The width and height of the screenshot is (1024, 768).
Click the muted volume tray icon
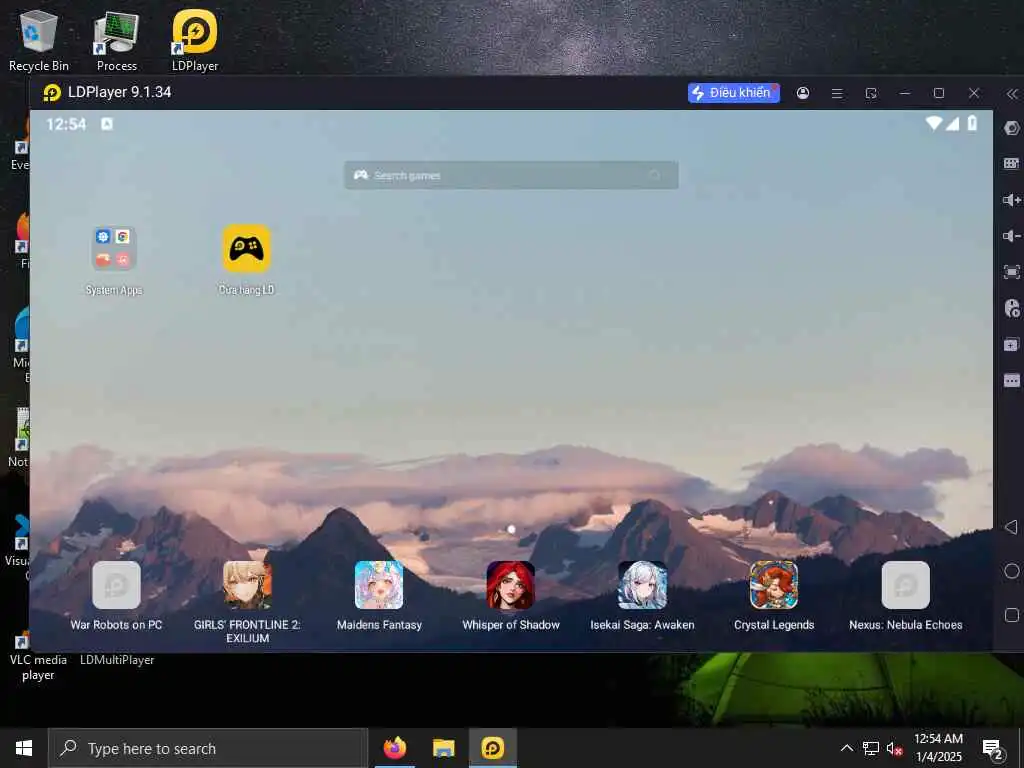coord(895,748)
